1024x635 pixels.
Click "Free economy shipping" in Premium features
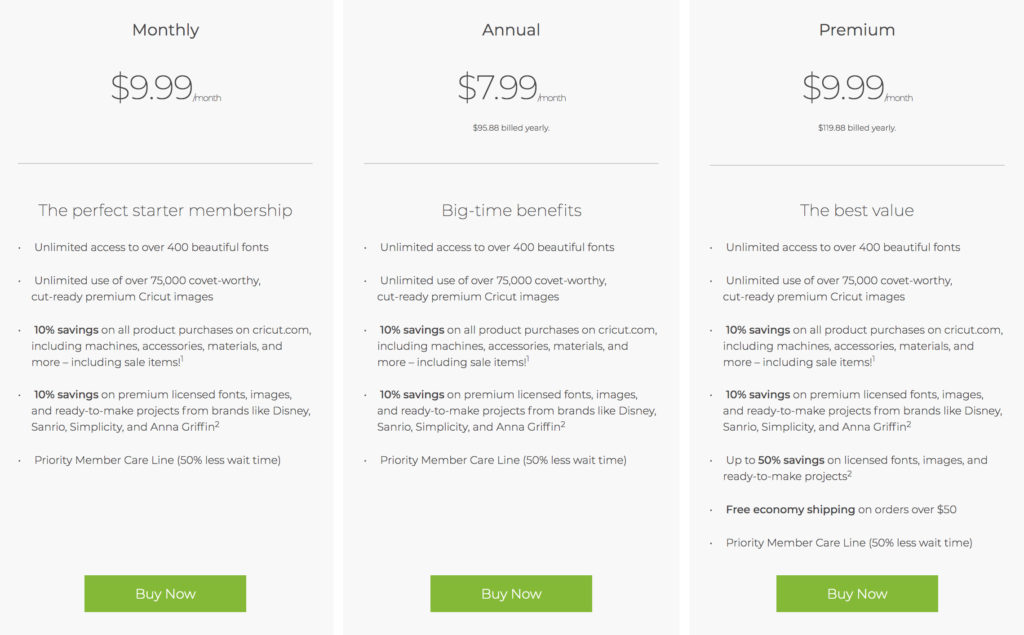tap(790, 510)
